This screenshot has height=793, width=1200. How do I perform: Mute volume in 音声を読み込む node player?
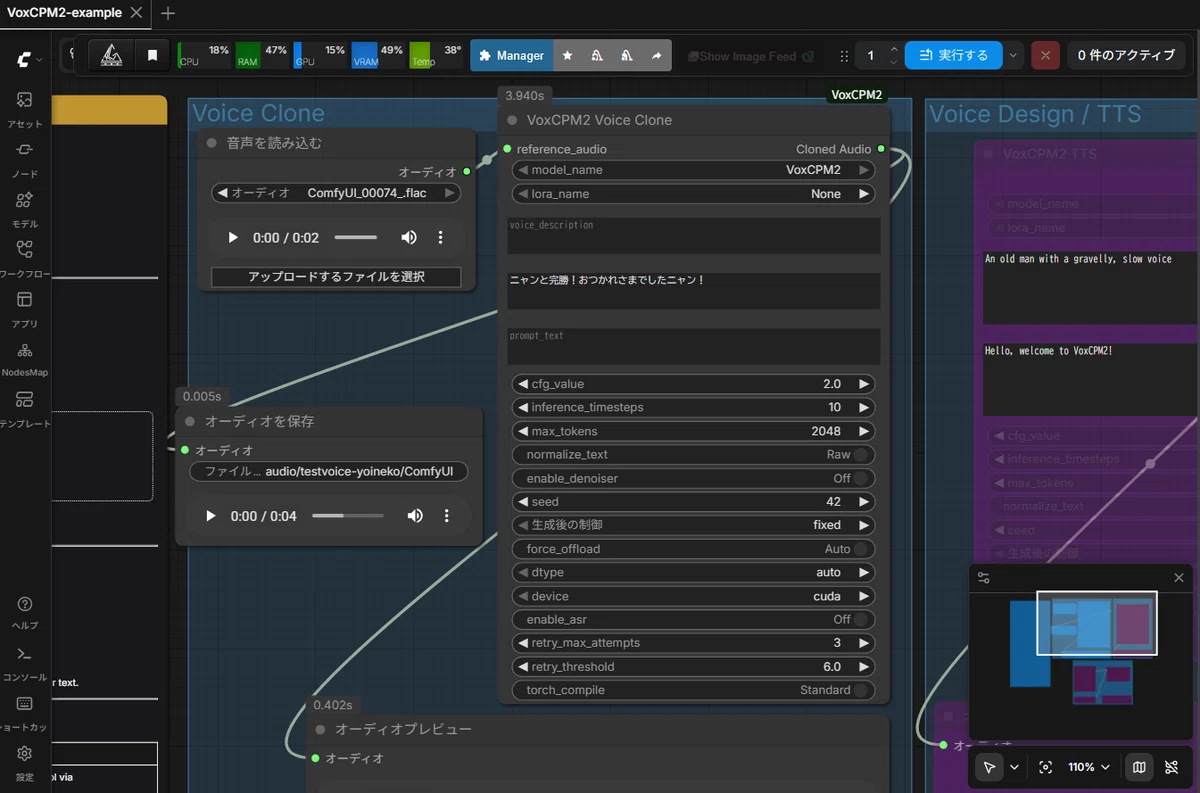click(409, 238)
